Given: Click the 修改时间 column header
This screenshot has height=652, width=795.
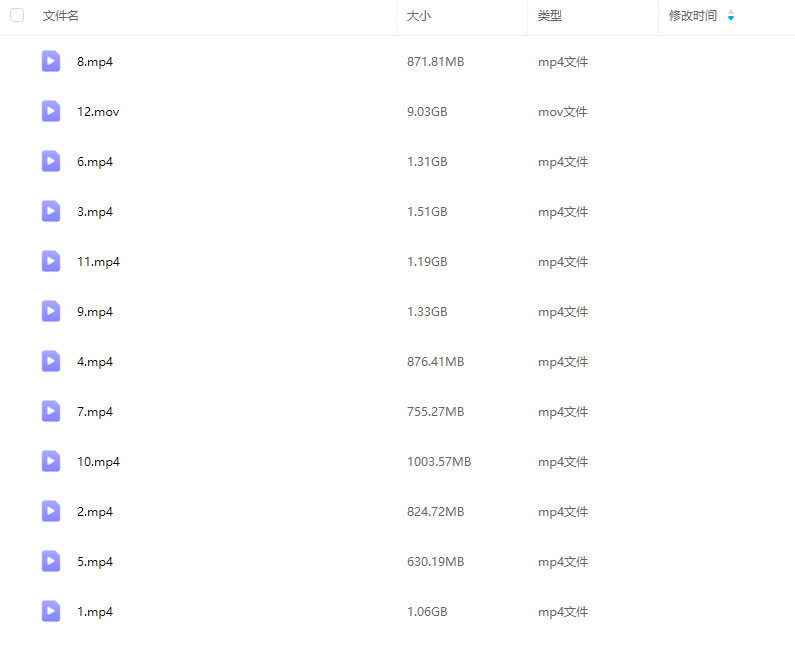Looking at the screenshot, I should [693, 16].
